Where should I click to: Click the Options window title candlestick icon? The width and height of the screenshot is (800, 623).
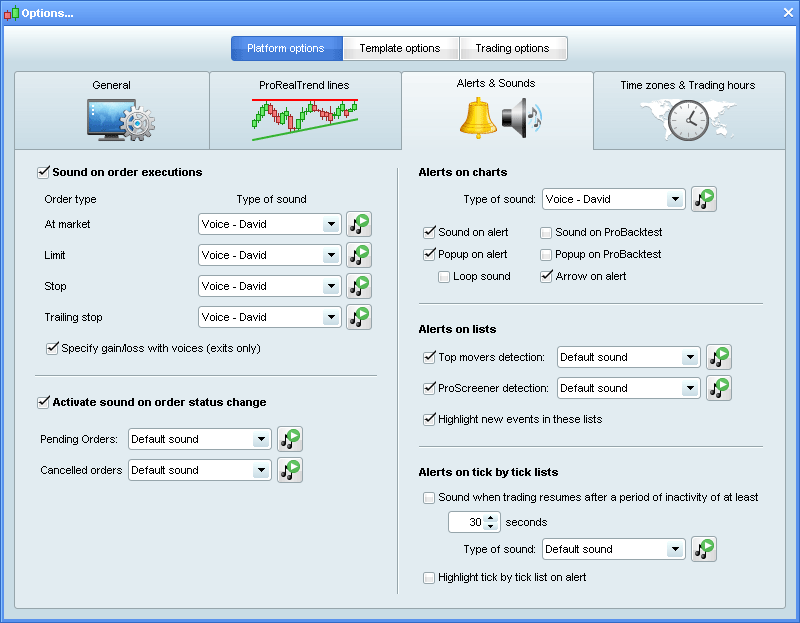[x=11, y=13]
